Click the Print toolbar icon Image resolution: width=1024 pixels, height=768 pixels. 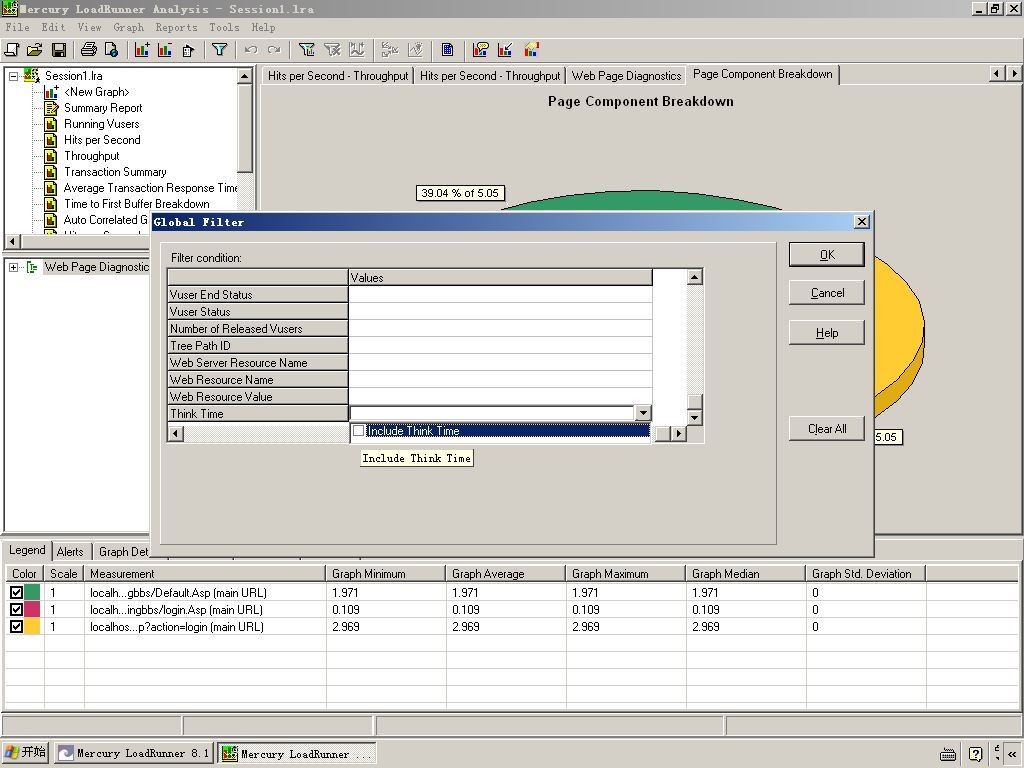pos(88,50)
